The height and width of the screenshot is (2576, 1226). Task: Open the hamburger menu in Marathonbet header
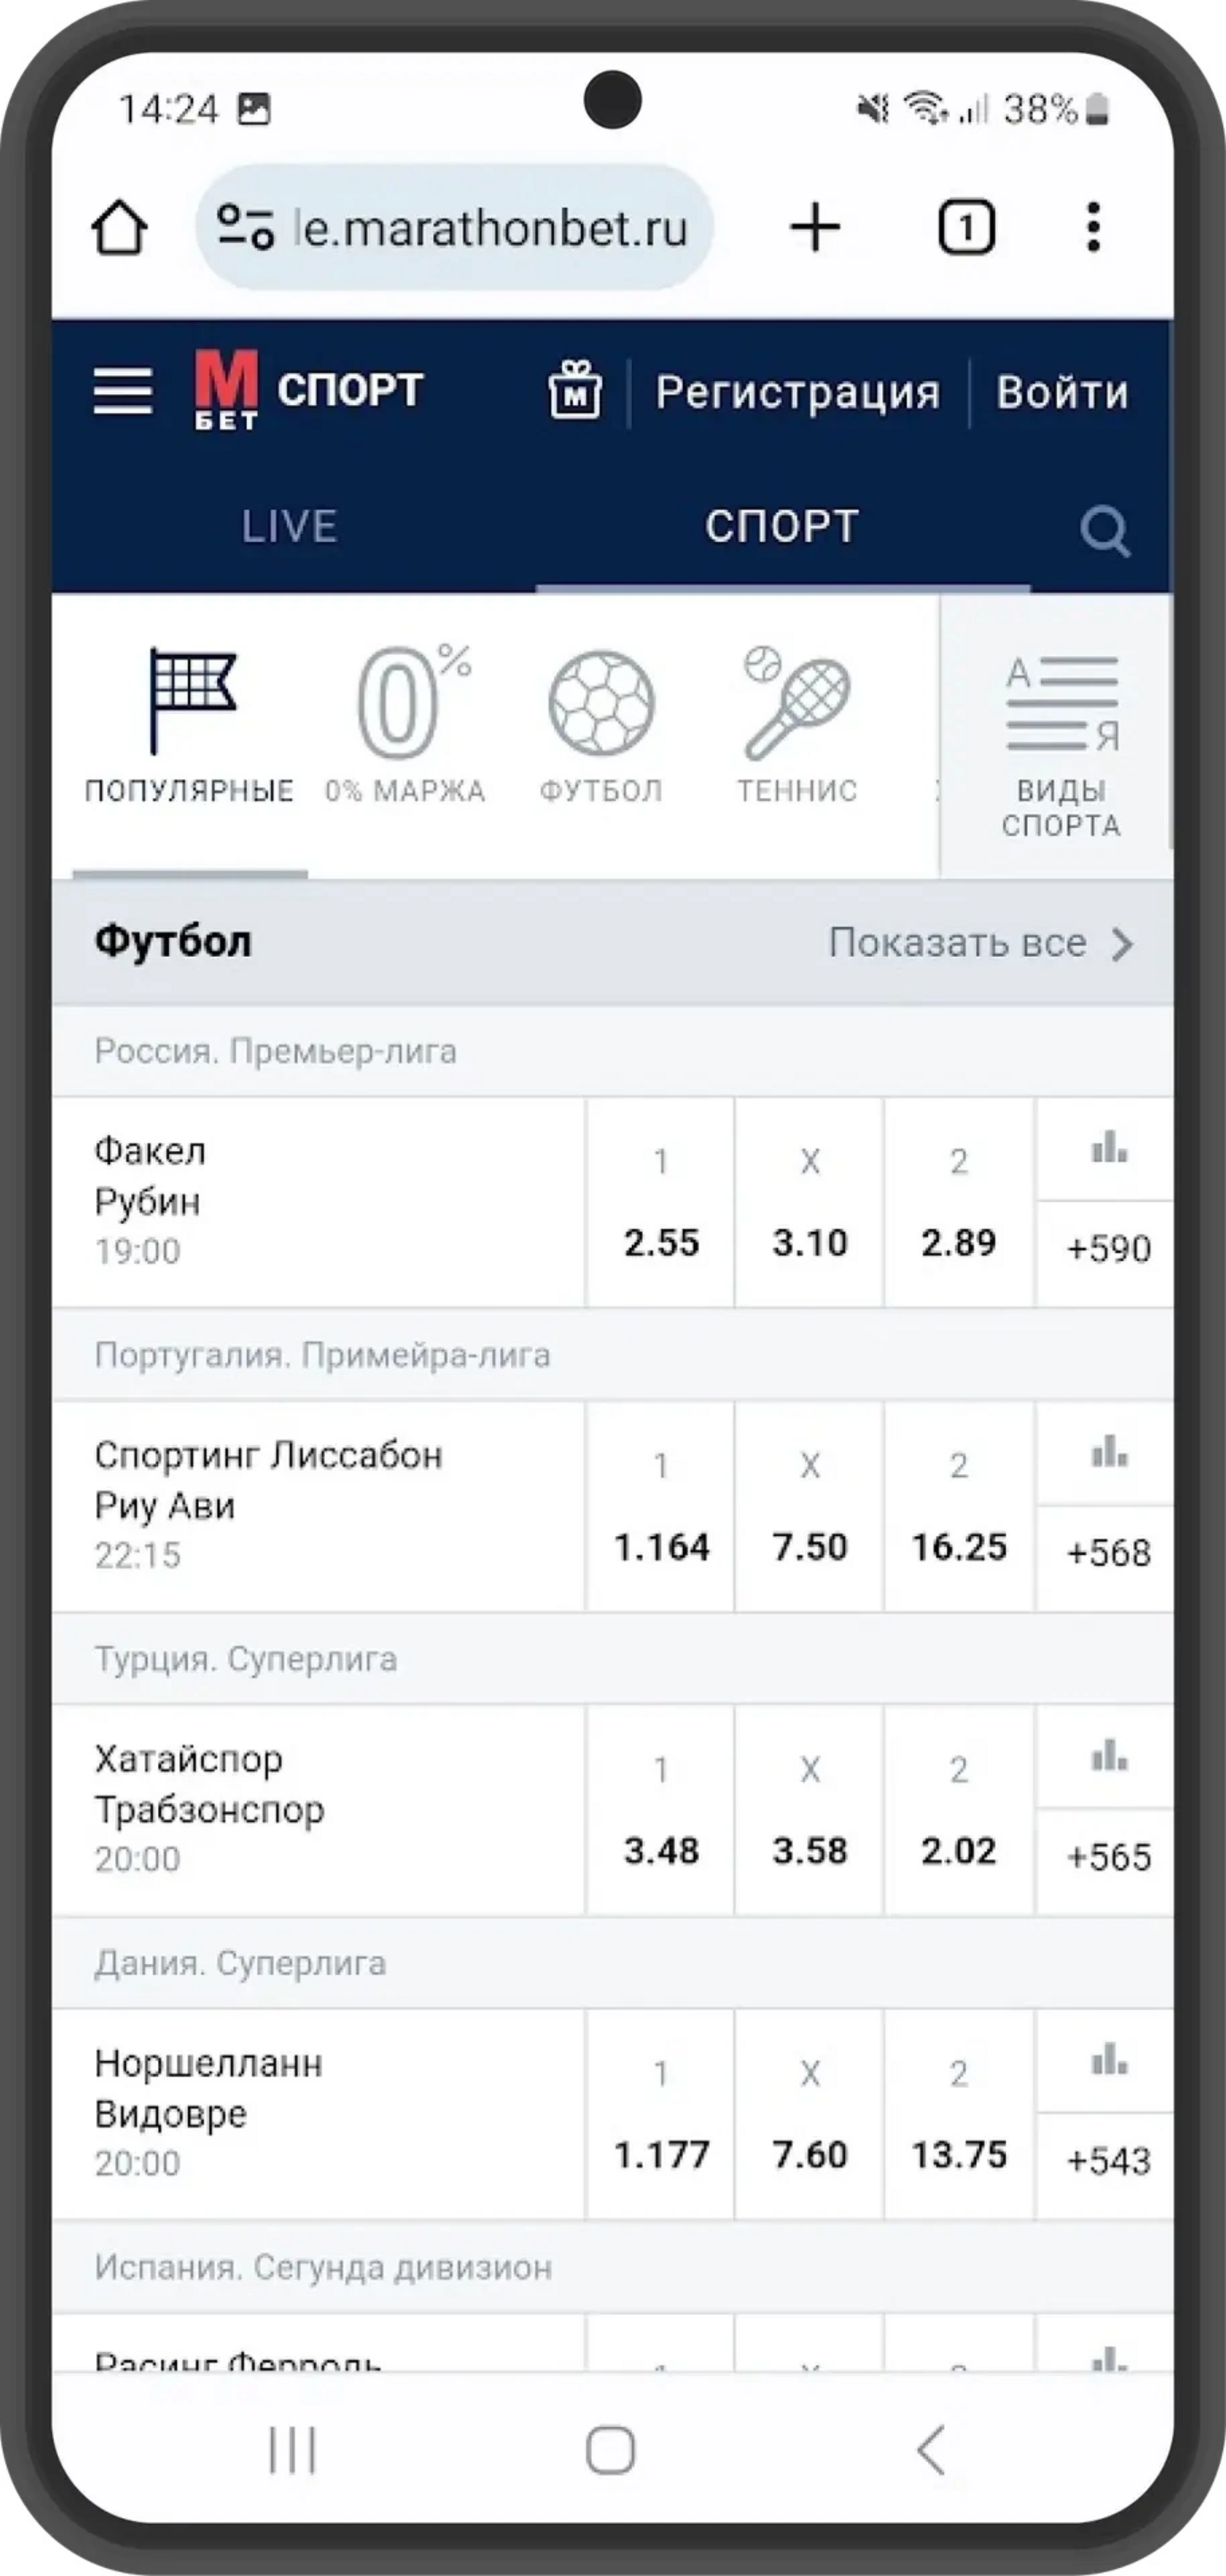pyautogui.click(x=123, y=390)
